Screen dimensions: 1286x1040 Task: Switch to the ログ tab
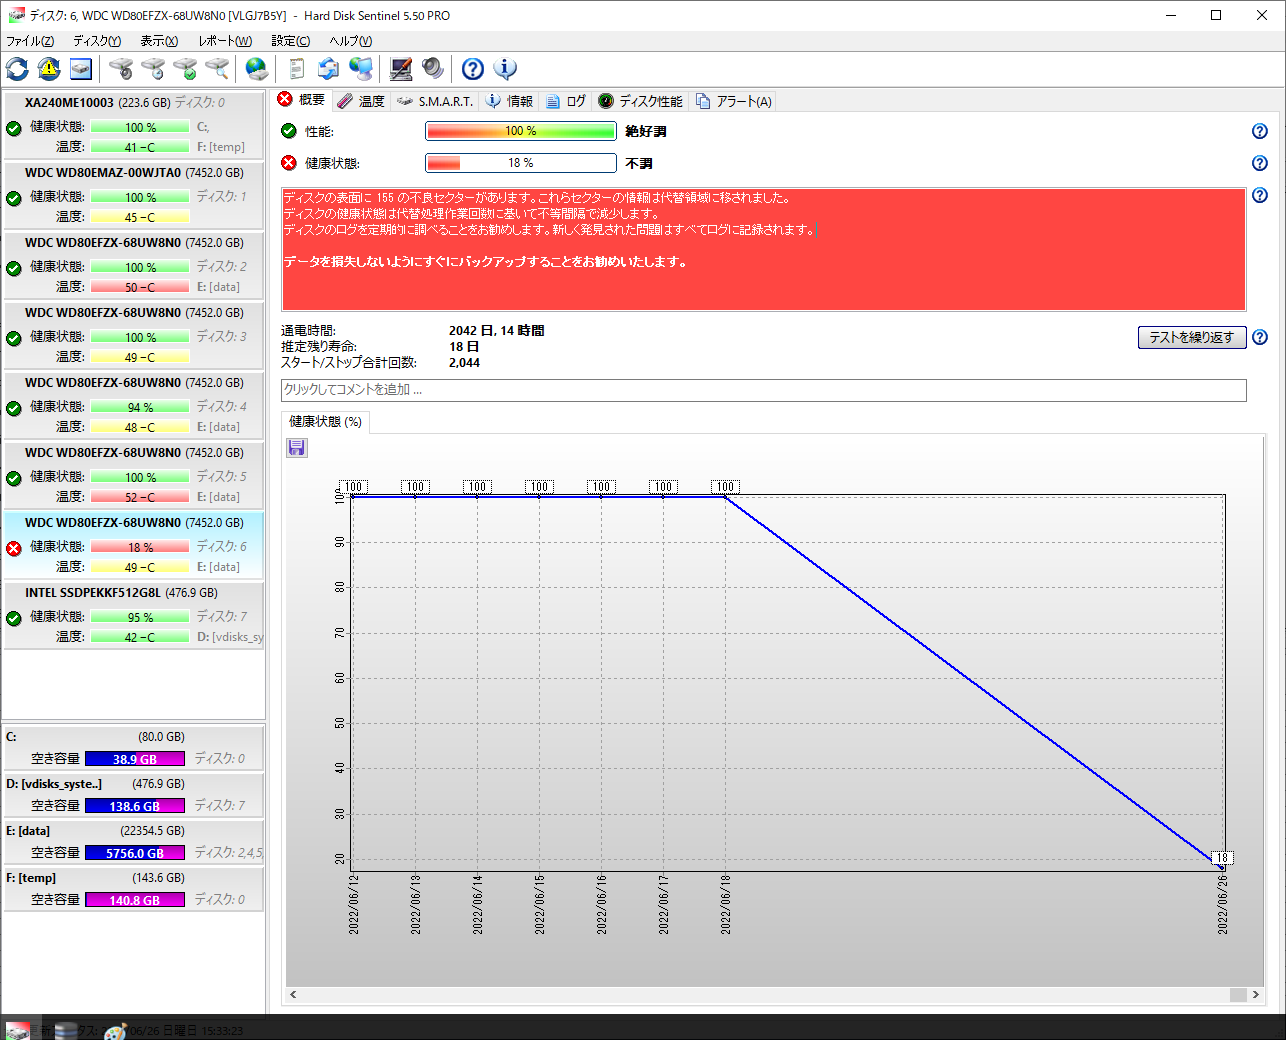(x=566, y=101)
